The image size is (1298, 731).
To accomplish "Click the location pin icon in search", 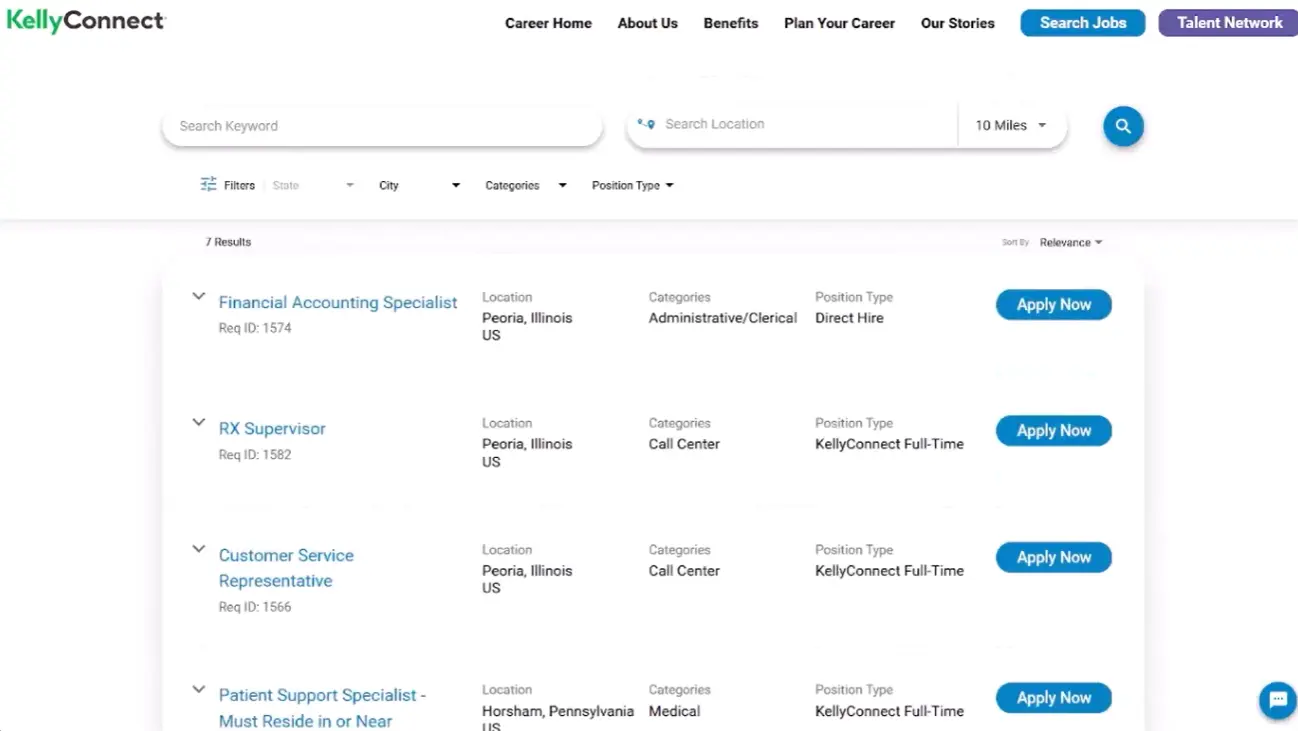I will tap(646, 124).
